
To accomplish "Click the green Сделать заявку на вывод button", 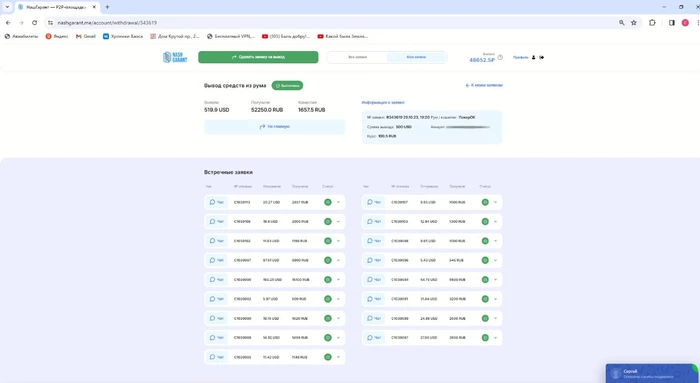I will tap(258, 57).
